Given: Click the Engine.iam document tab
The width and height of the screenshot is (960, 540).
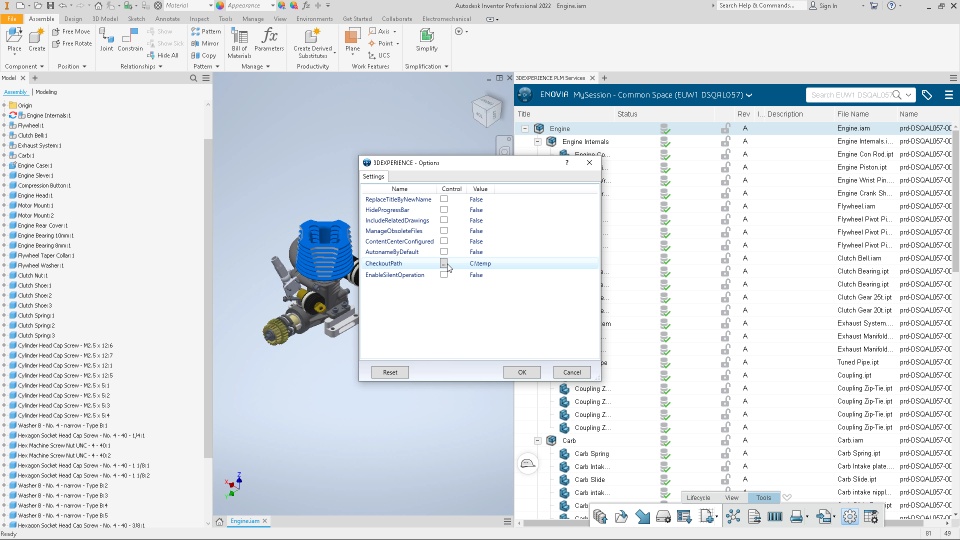Looking at the screenshot, I should click(x=245, y=521).
